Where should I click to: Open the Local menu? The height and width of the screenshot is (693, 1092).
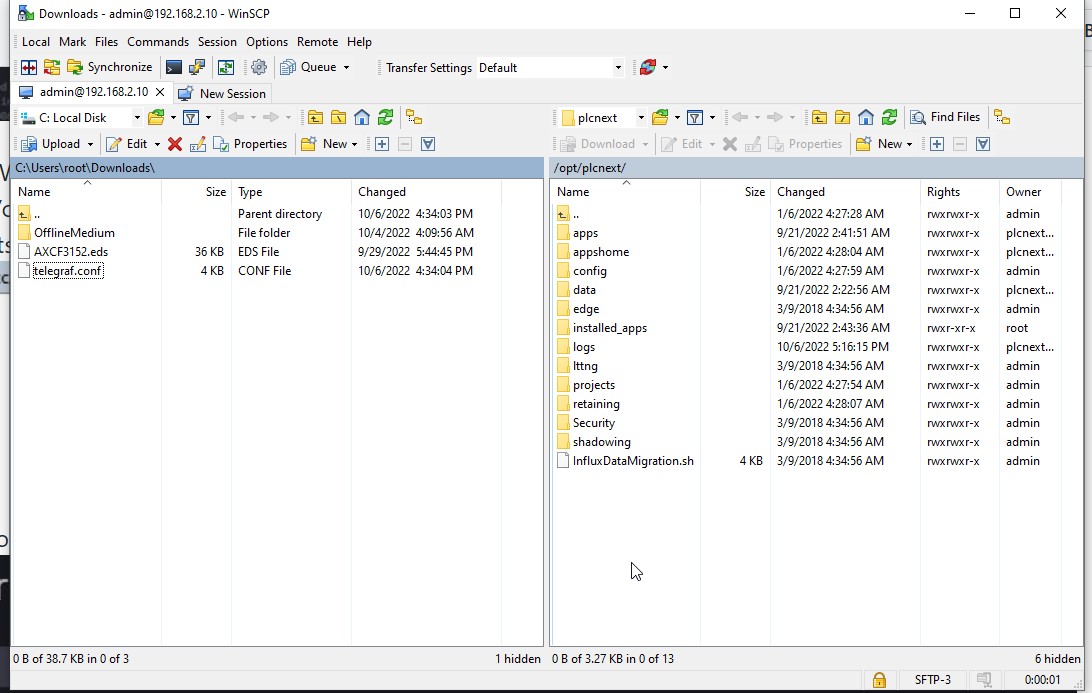coord(36,42)
